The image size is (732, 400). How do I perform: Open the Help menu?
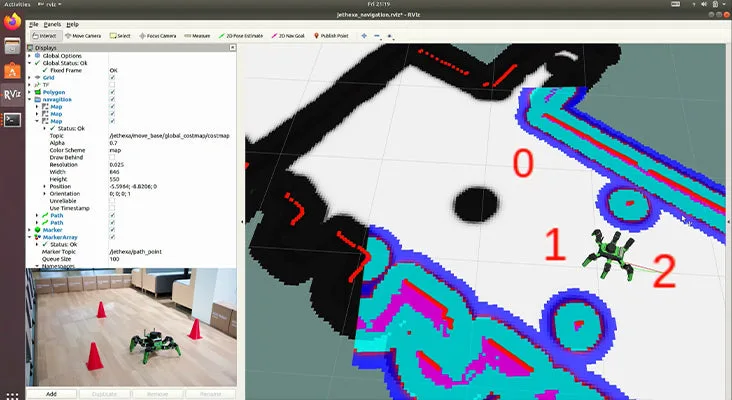click(72, 24)
